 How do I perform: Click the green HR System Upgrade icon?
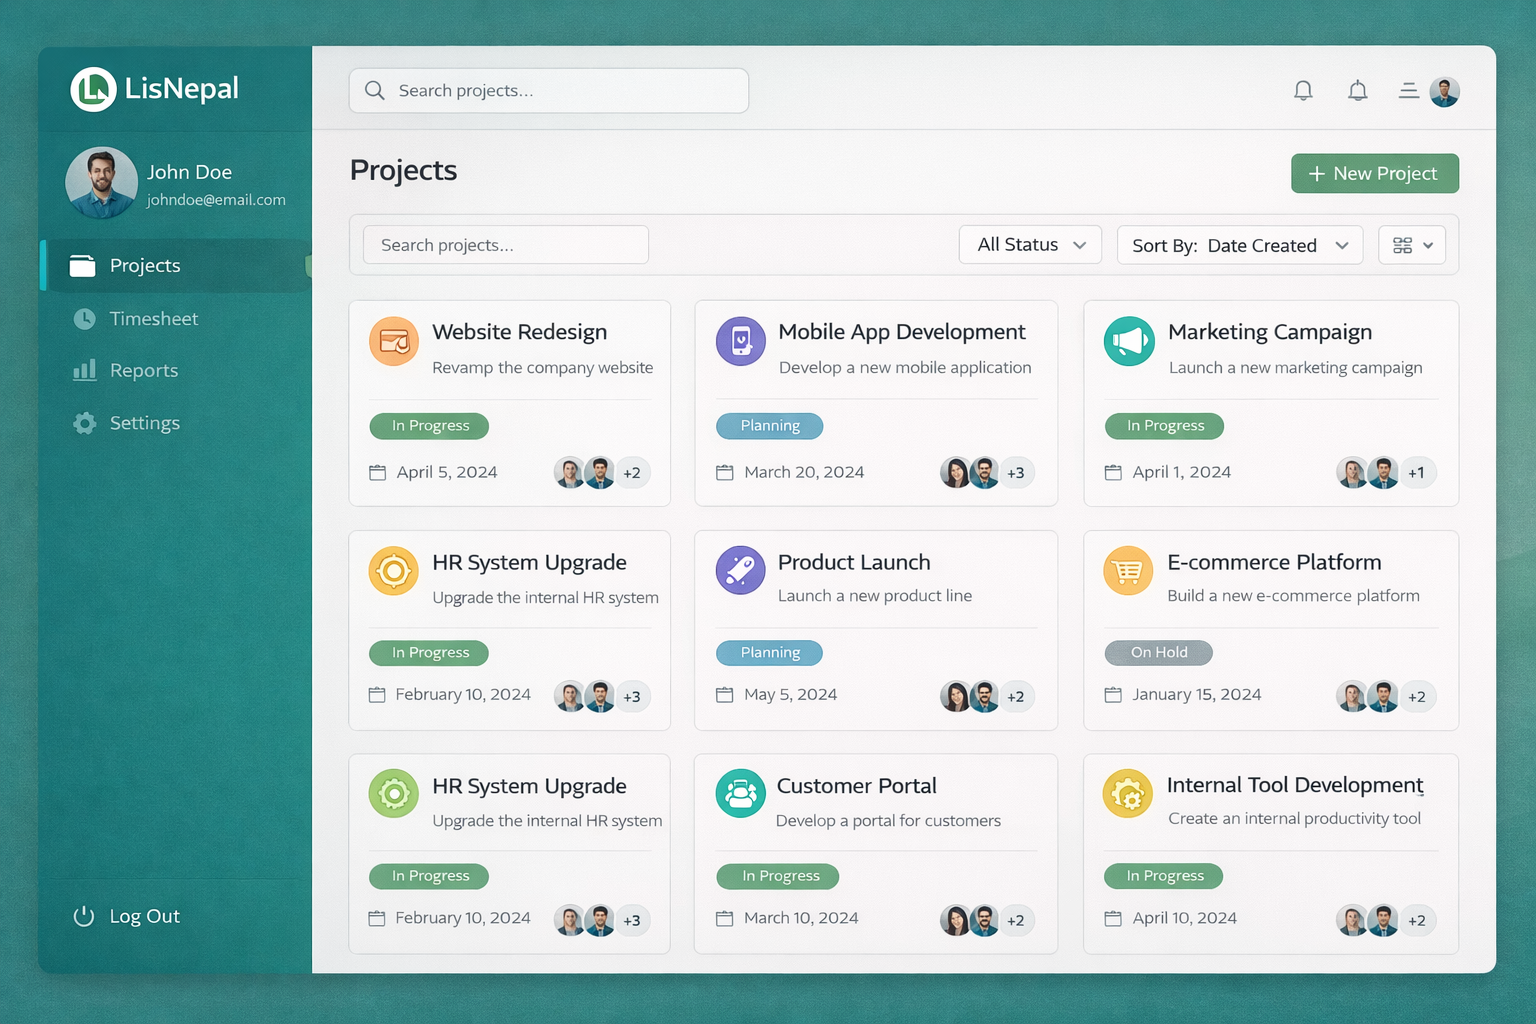pyautogui.click(x=394, y=794)
